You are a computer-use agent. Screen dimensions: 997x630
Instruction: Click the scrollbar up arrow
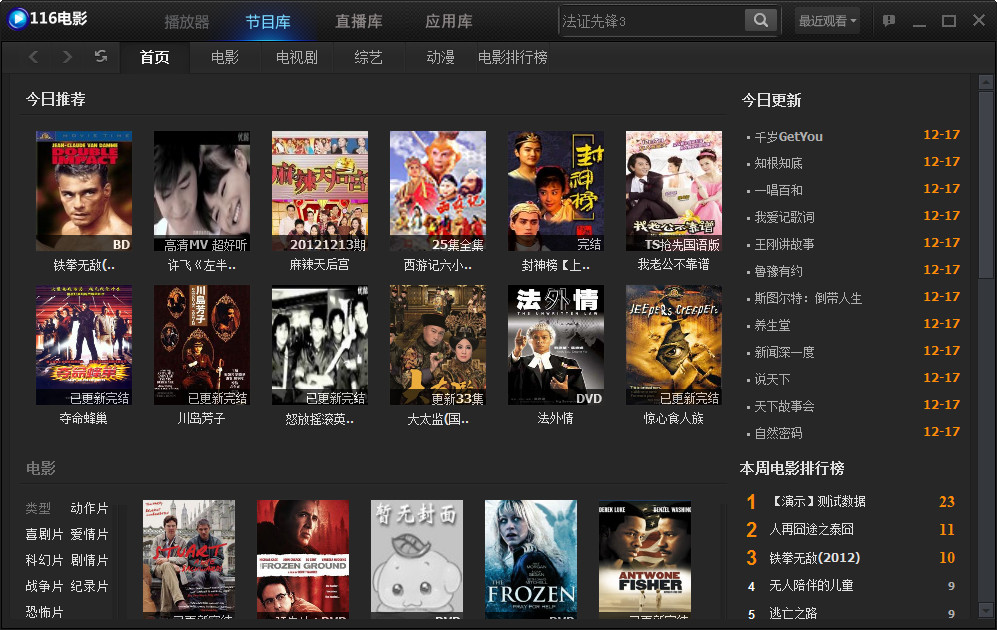click(986, 82)
